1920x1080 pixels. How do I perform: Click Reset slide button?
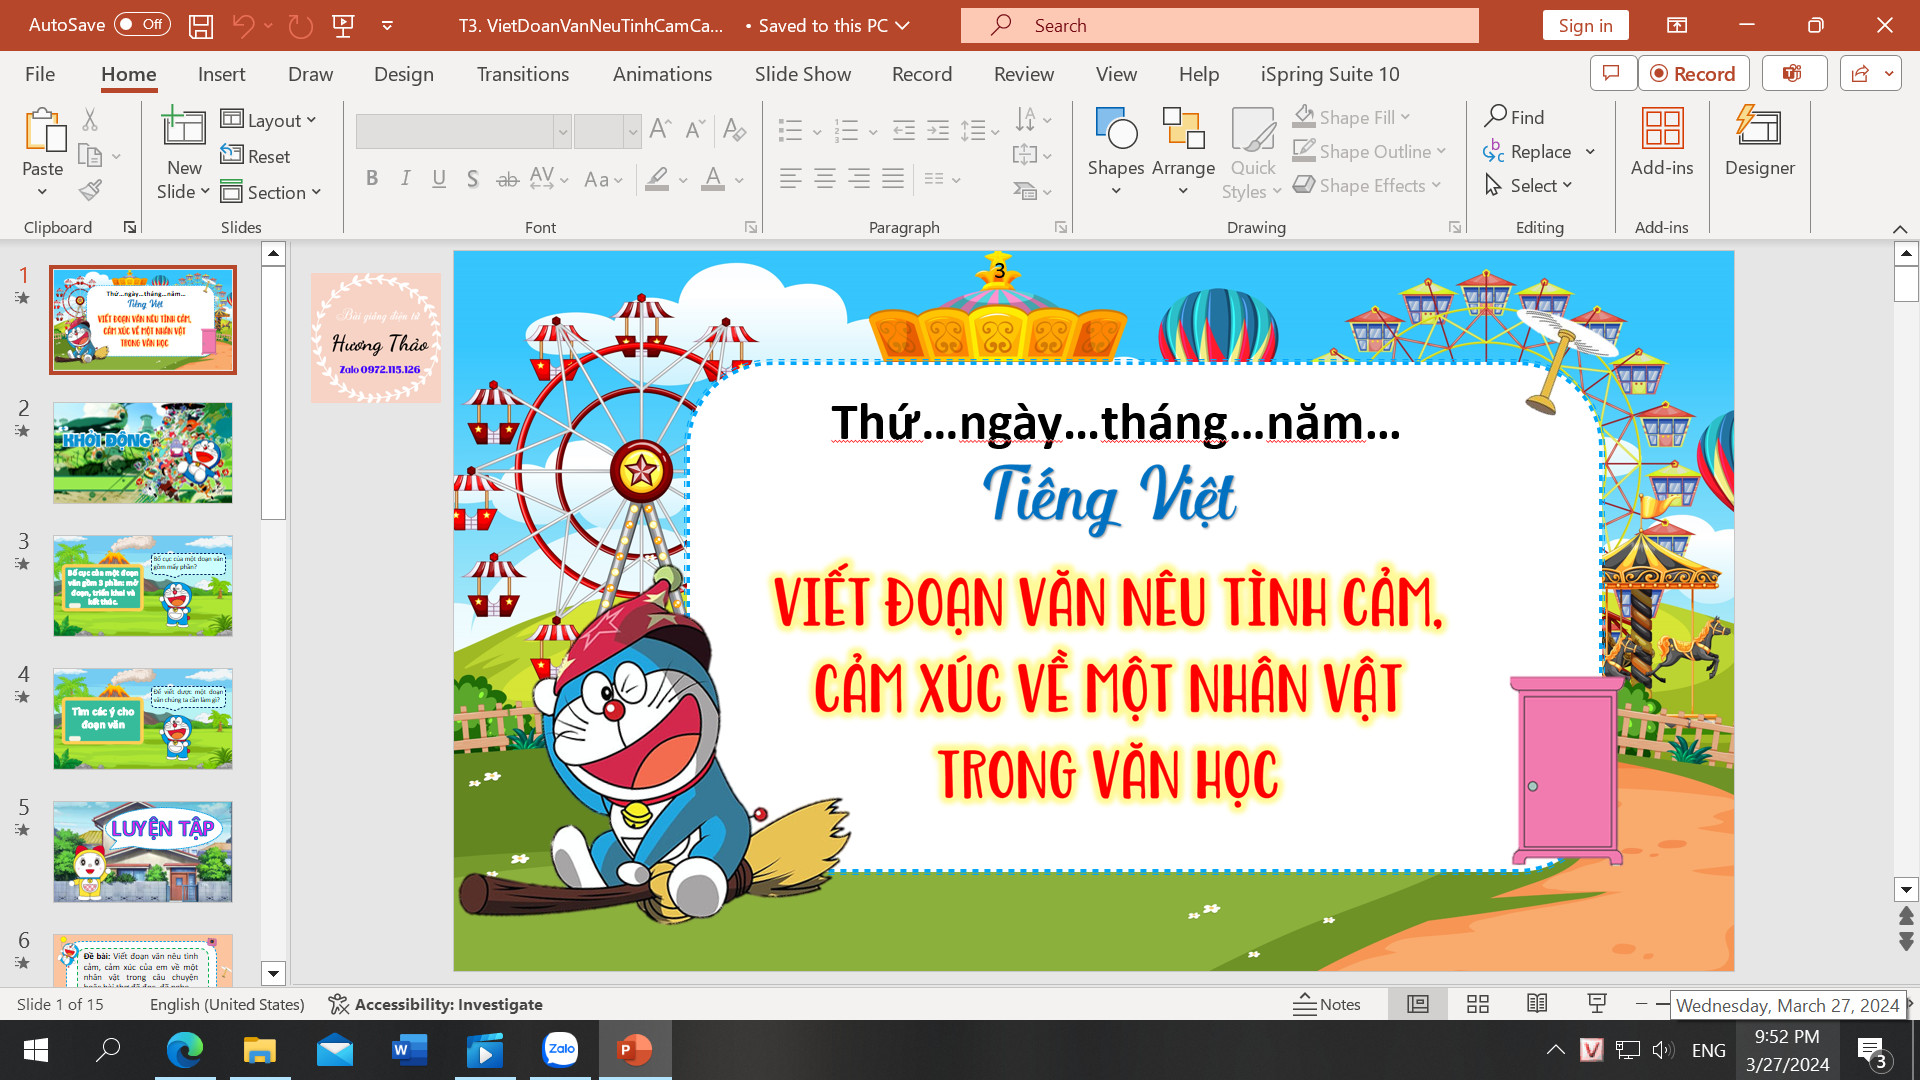(256, 156)
